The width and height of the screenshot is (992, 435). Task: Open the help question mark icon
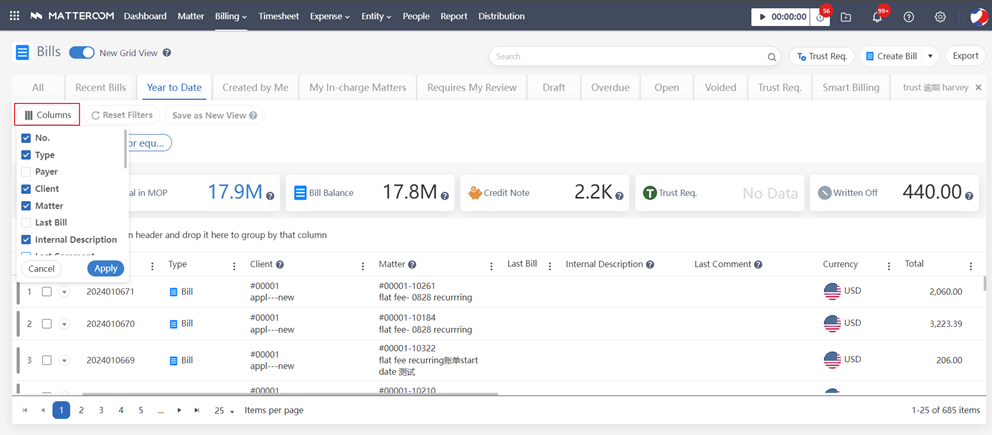coord(908,17)
